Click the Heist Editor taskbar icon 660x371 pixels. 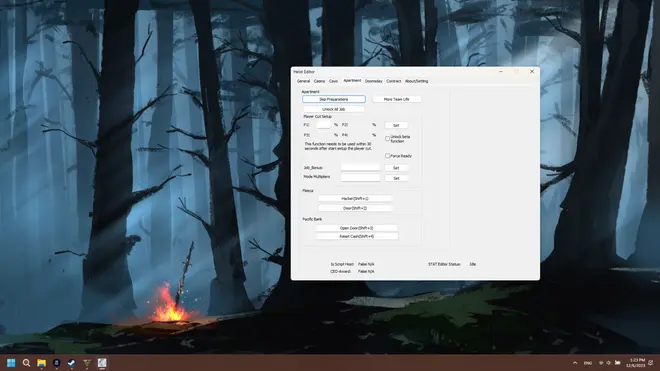(x=102, y=363)
